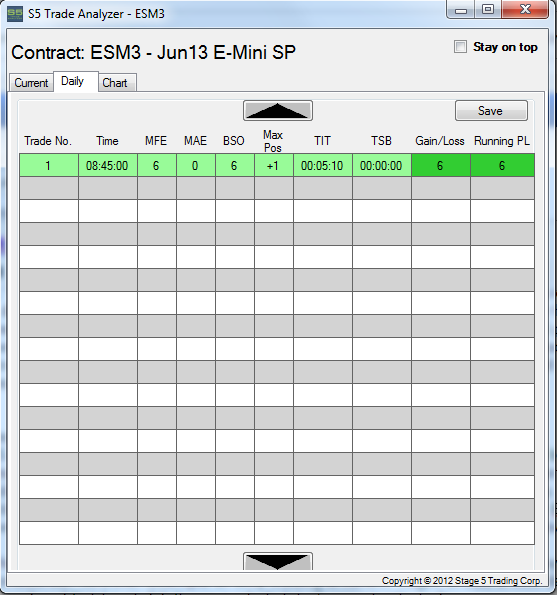Select the 08:45:00 time cell
This screenshot has width=558, height=595.
pyautogui.click(x=108, y=165)
